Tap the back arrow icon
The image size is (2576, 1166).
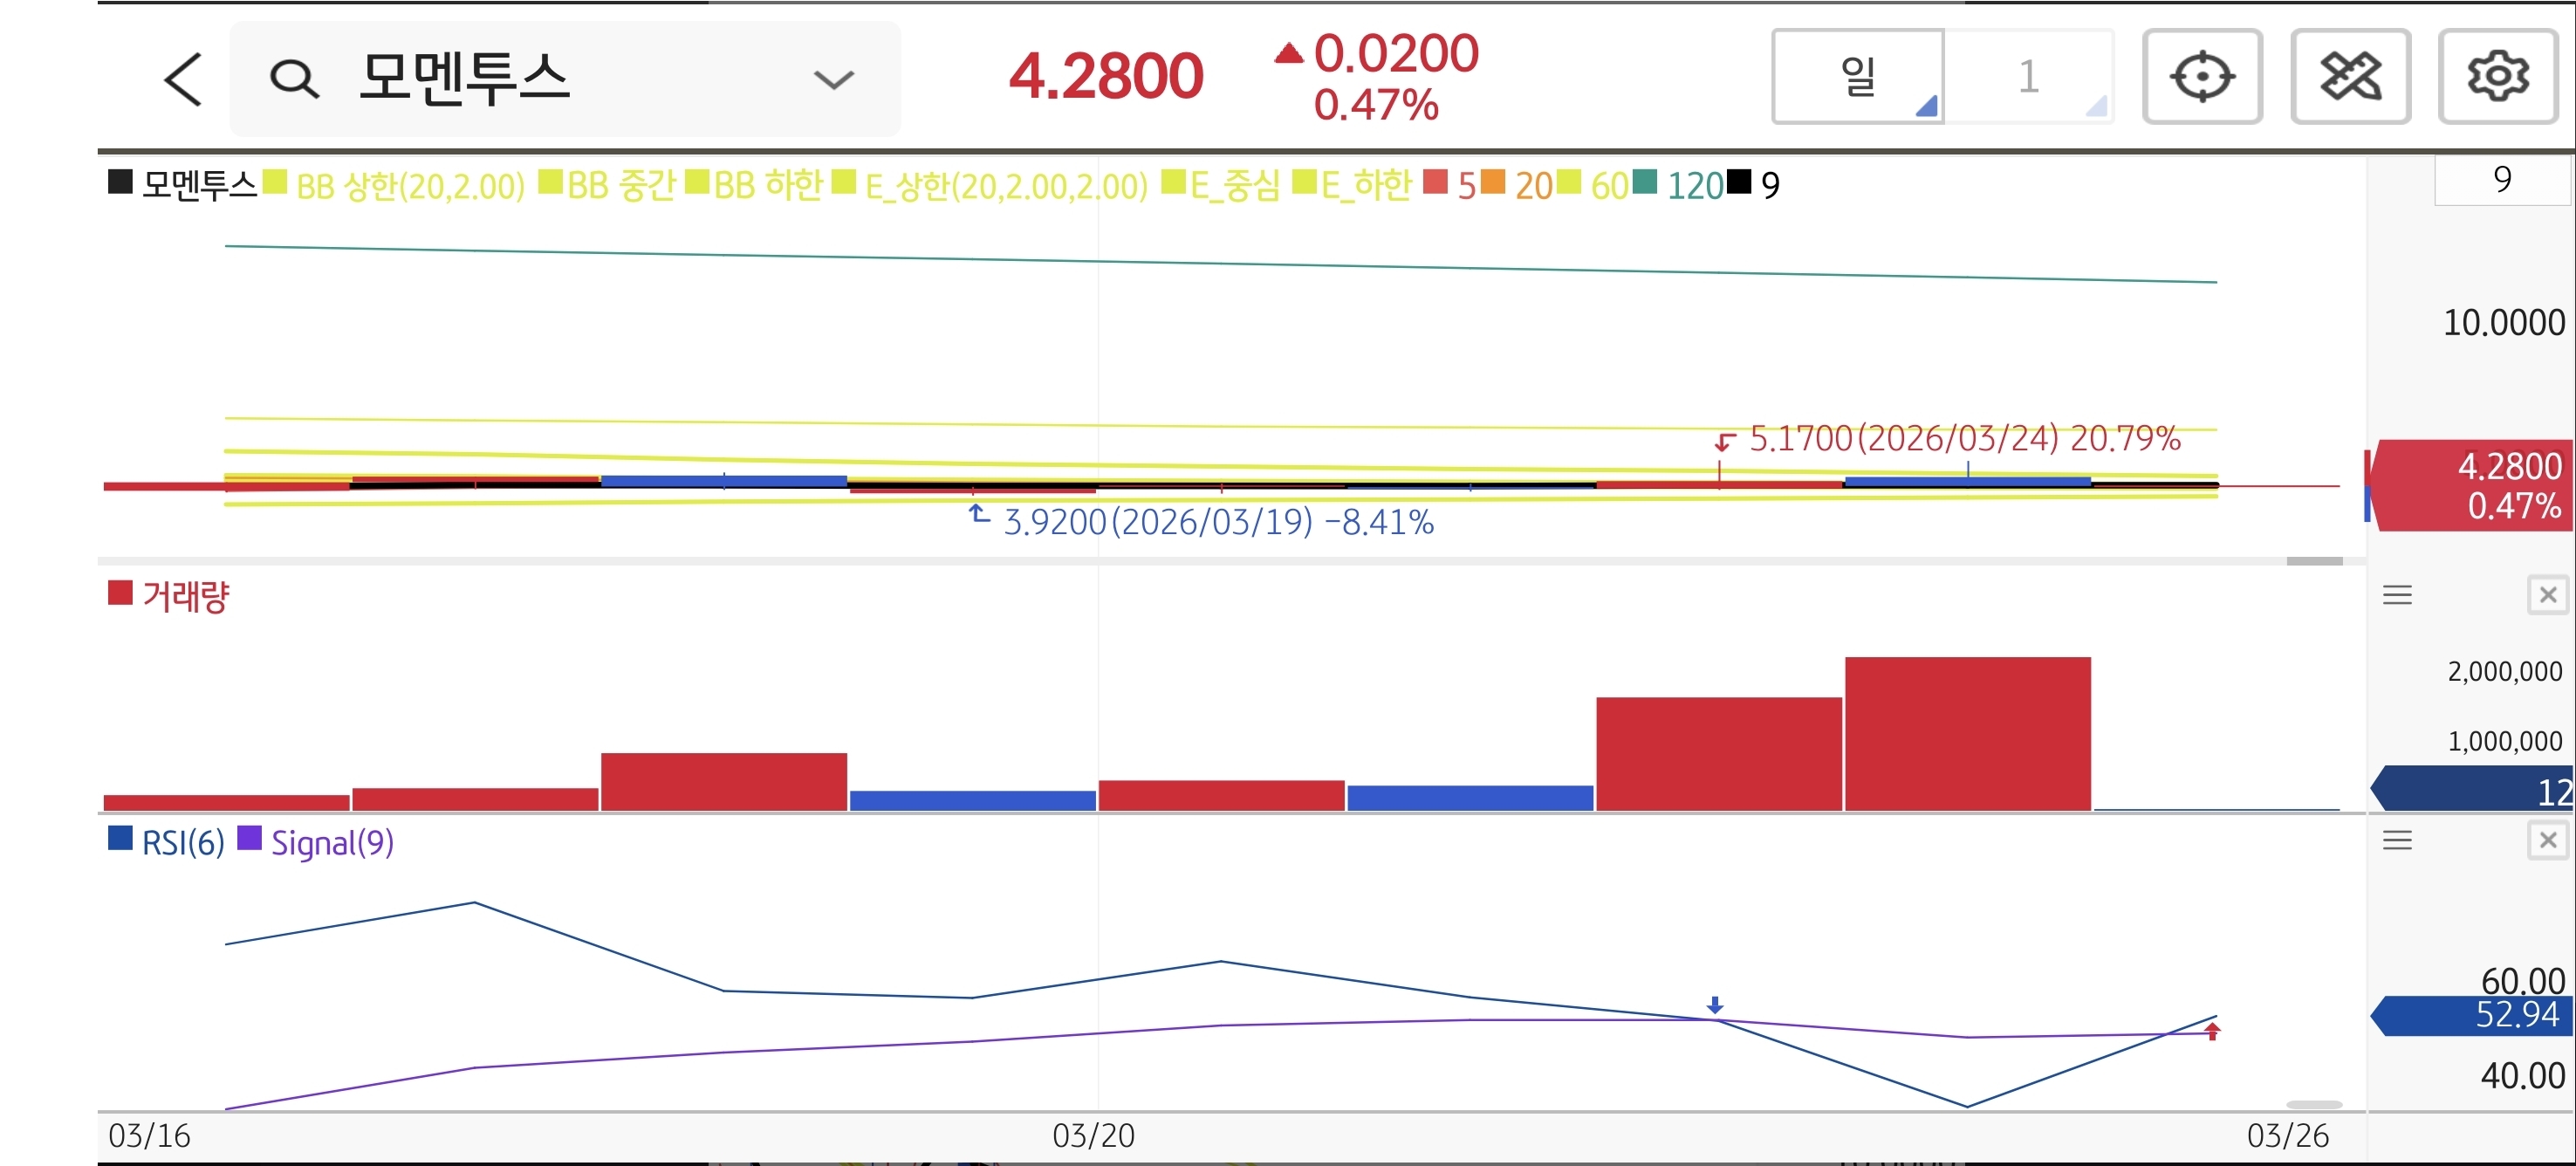point(183,79)
